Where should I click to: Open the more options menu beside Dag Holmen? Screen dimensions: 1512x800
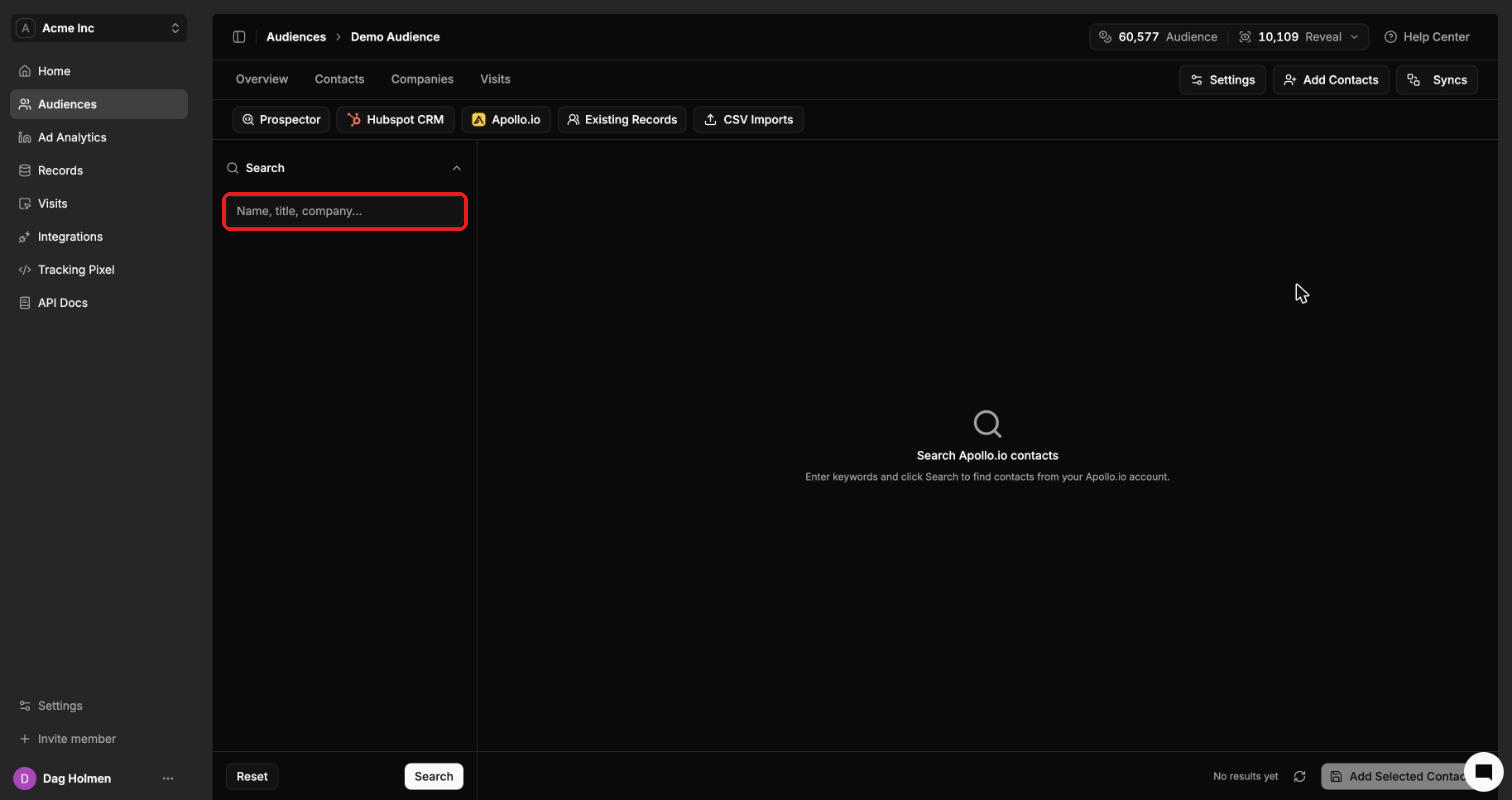coord(168,778)
